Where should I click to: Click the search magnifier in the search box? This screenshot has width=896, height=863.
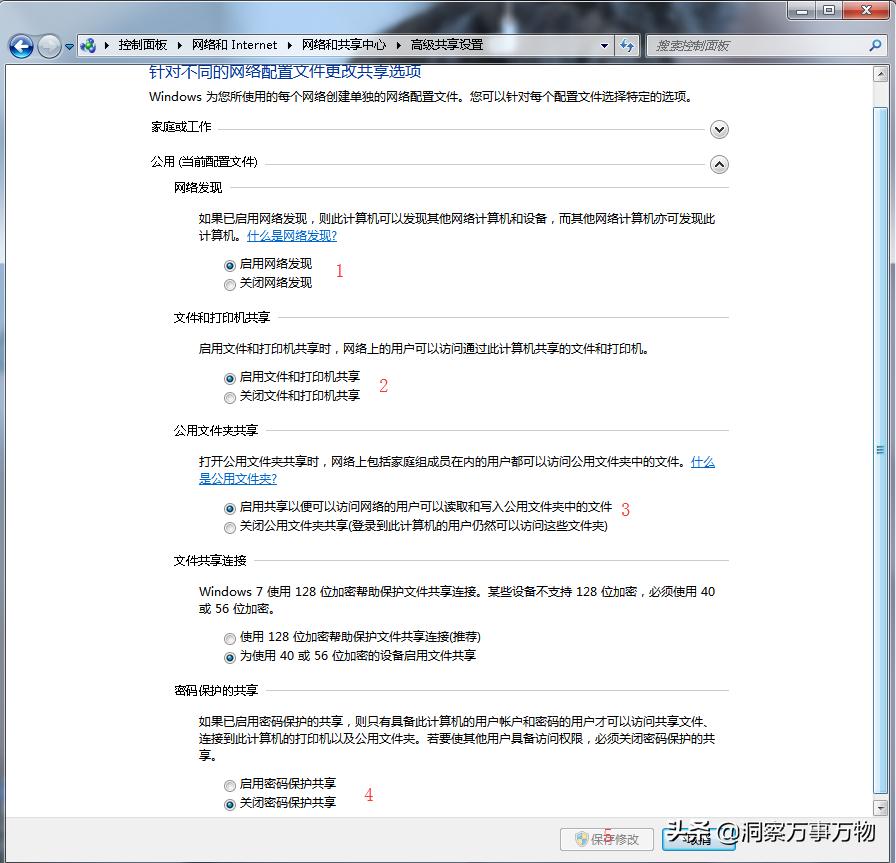[875, 46]
